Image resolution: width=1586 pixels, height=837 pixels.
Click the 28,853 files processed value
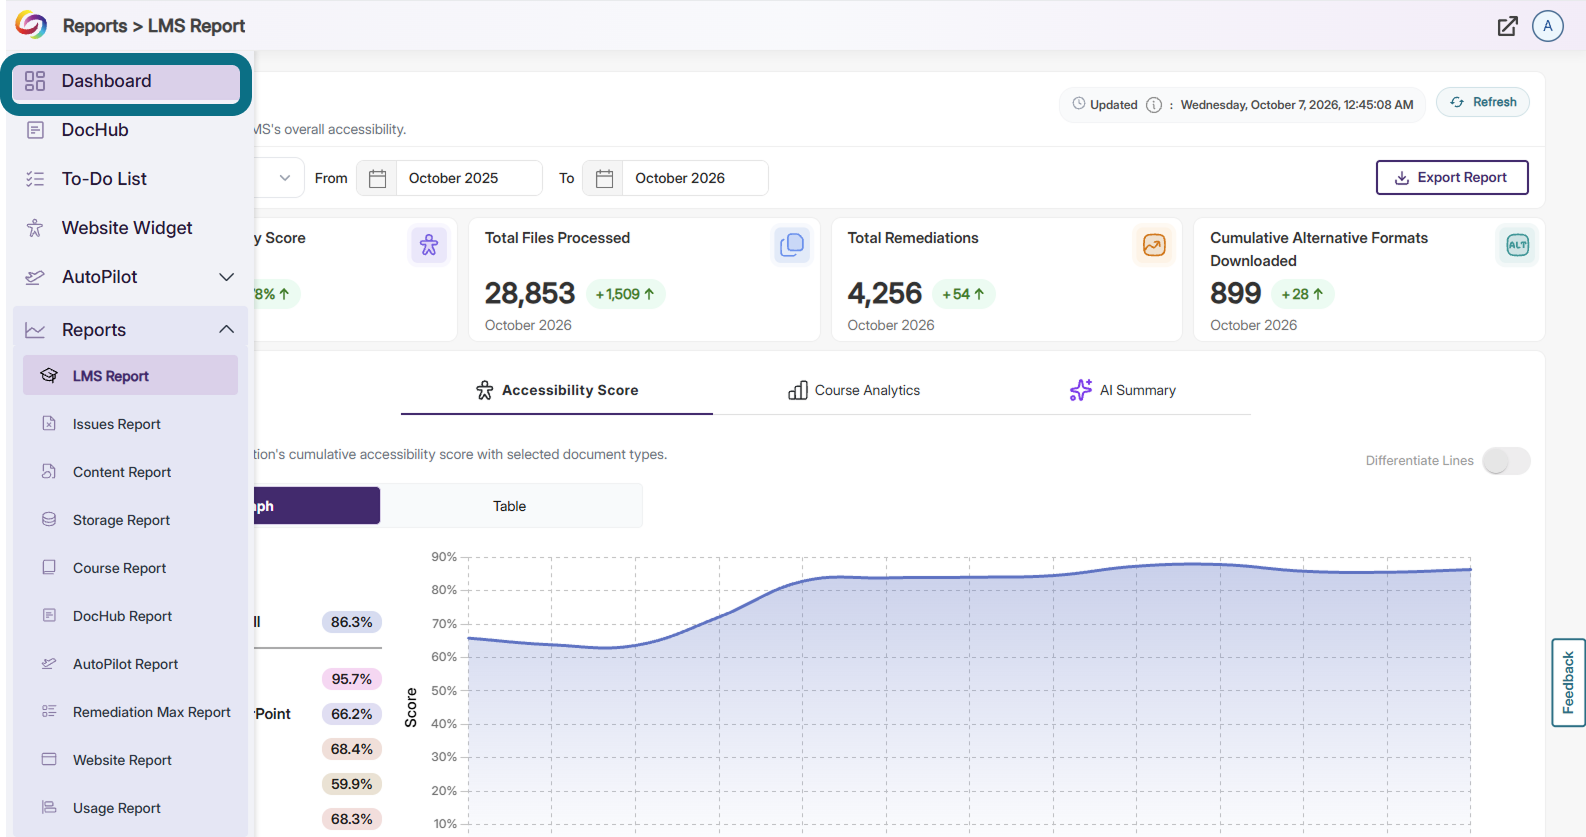coord(530,293)
